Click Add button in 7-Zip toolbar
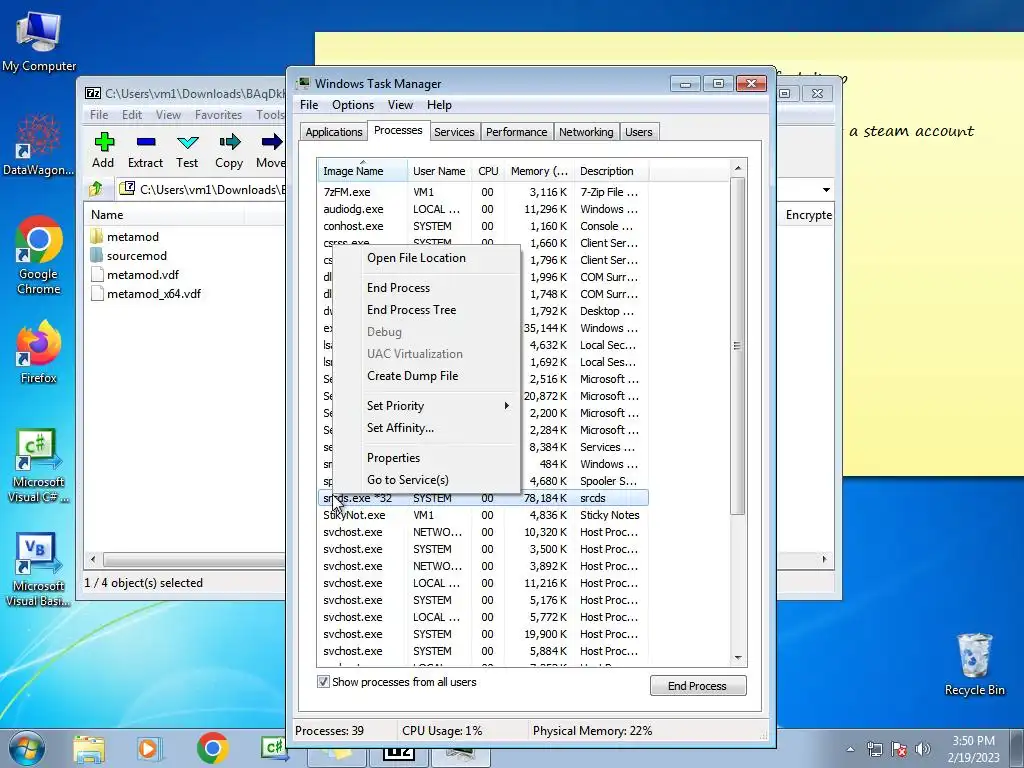 (x=103, y=151)
